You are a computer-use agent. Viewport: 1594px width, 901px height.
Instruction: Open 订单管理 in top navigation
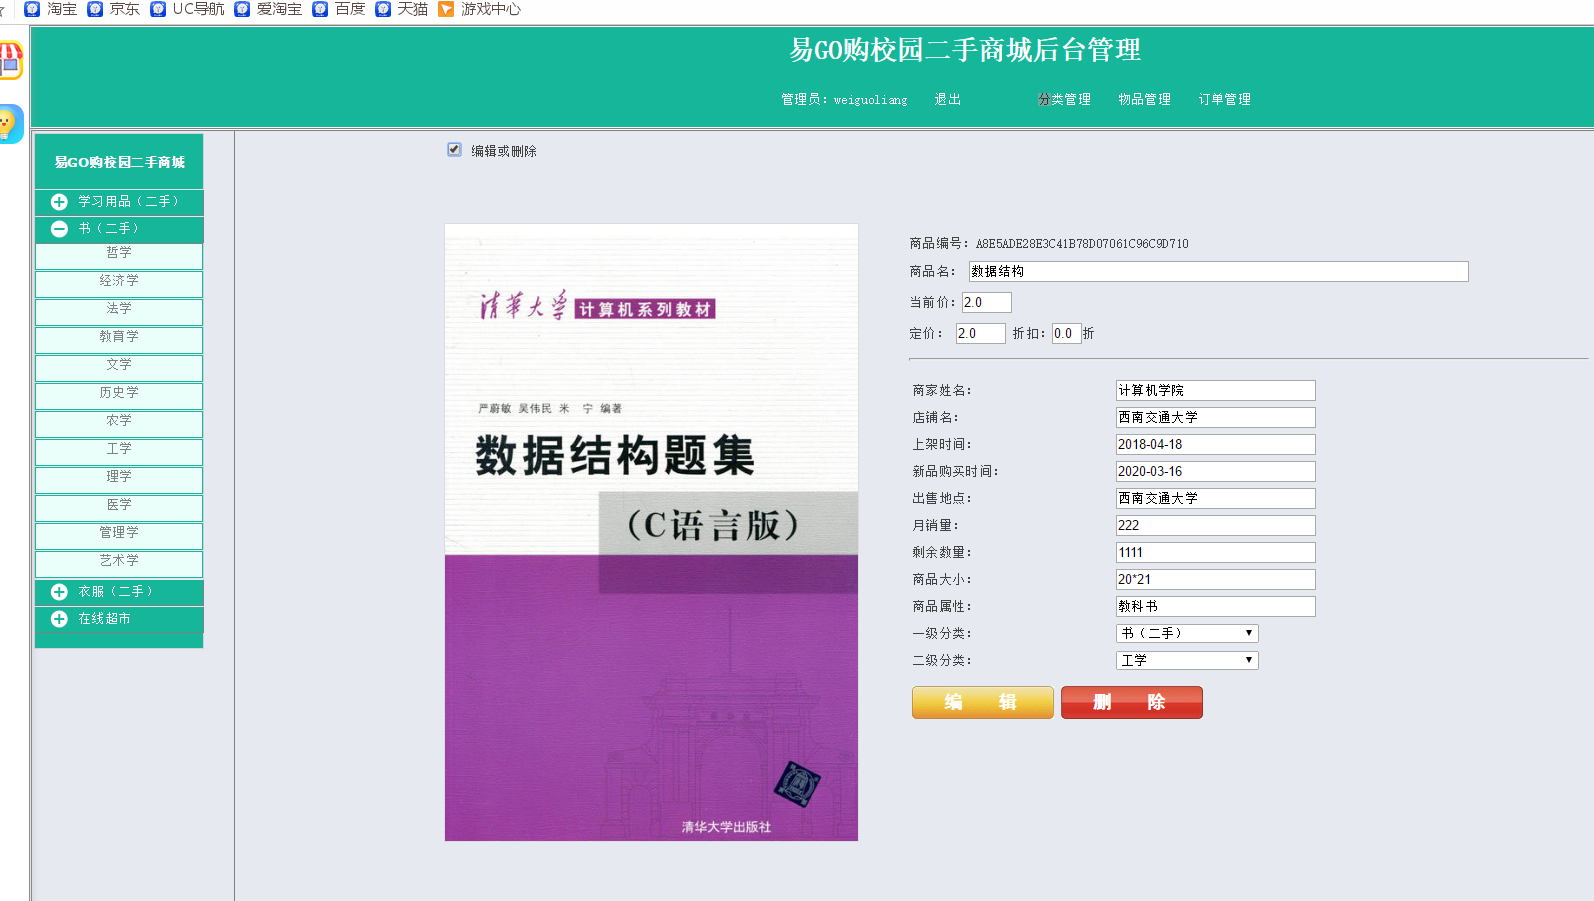[1224, 99]
